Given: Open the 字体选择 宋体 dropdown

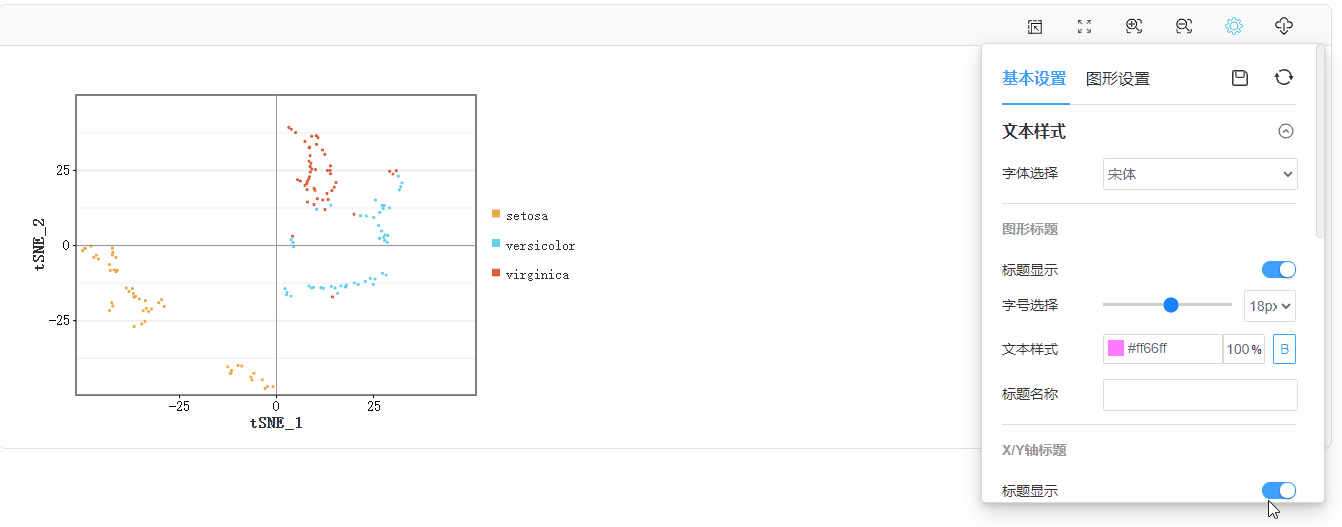Looking at the screenshot, I should coord(1200,174).
